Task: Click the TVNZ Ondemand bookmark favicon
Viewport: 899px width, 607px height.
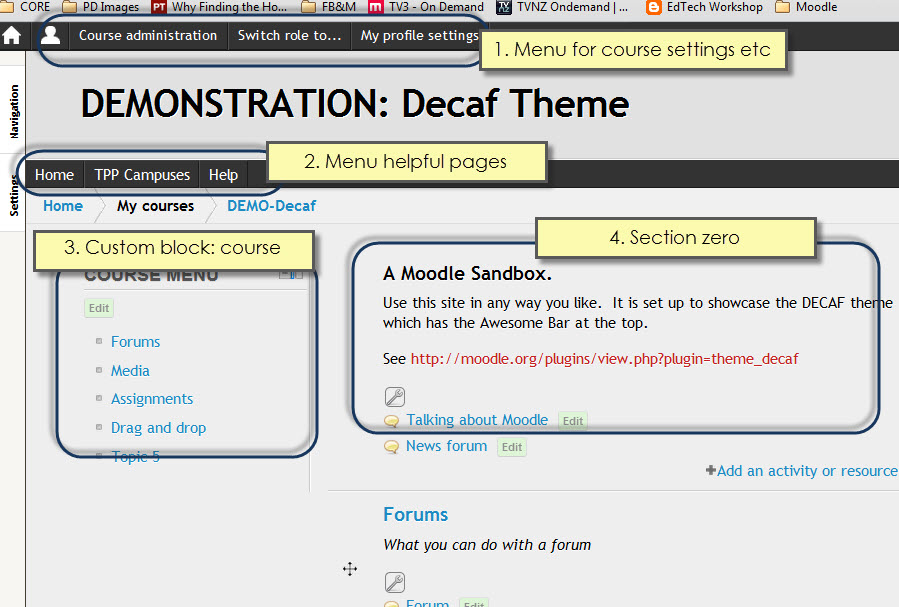Action: coord(503,7)
